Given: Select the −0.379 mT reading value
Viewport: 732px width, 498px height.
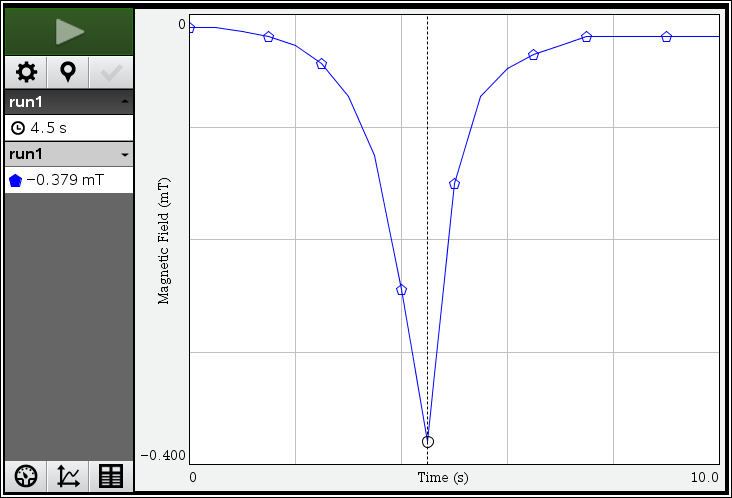Looking at the screenshot, I should pos(66,181).
